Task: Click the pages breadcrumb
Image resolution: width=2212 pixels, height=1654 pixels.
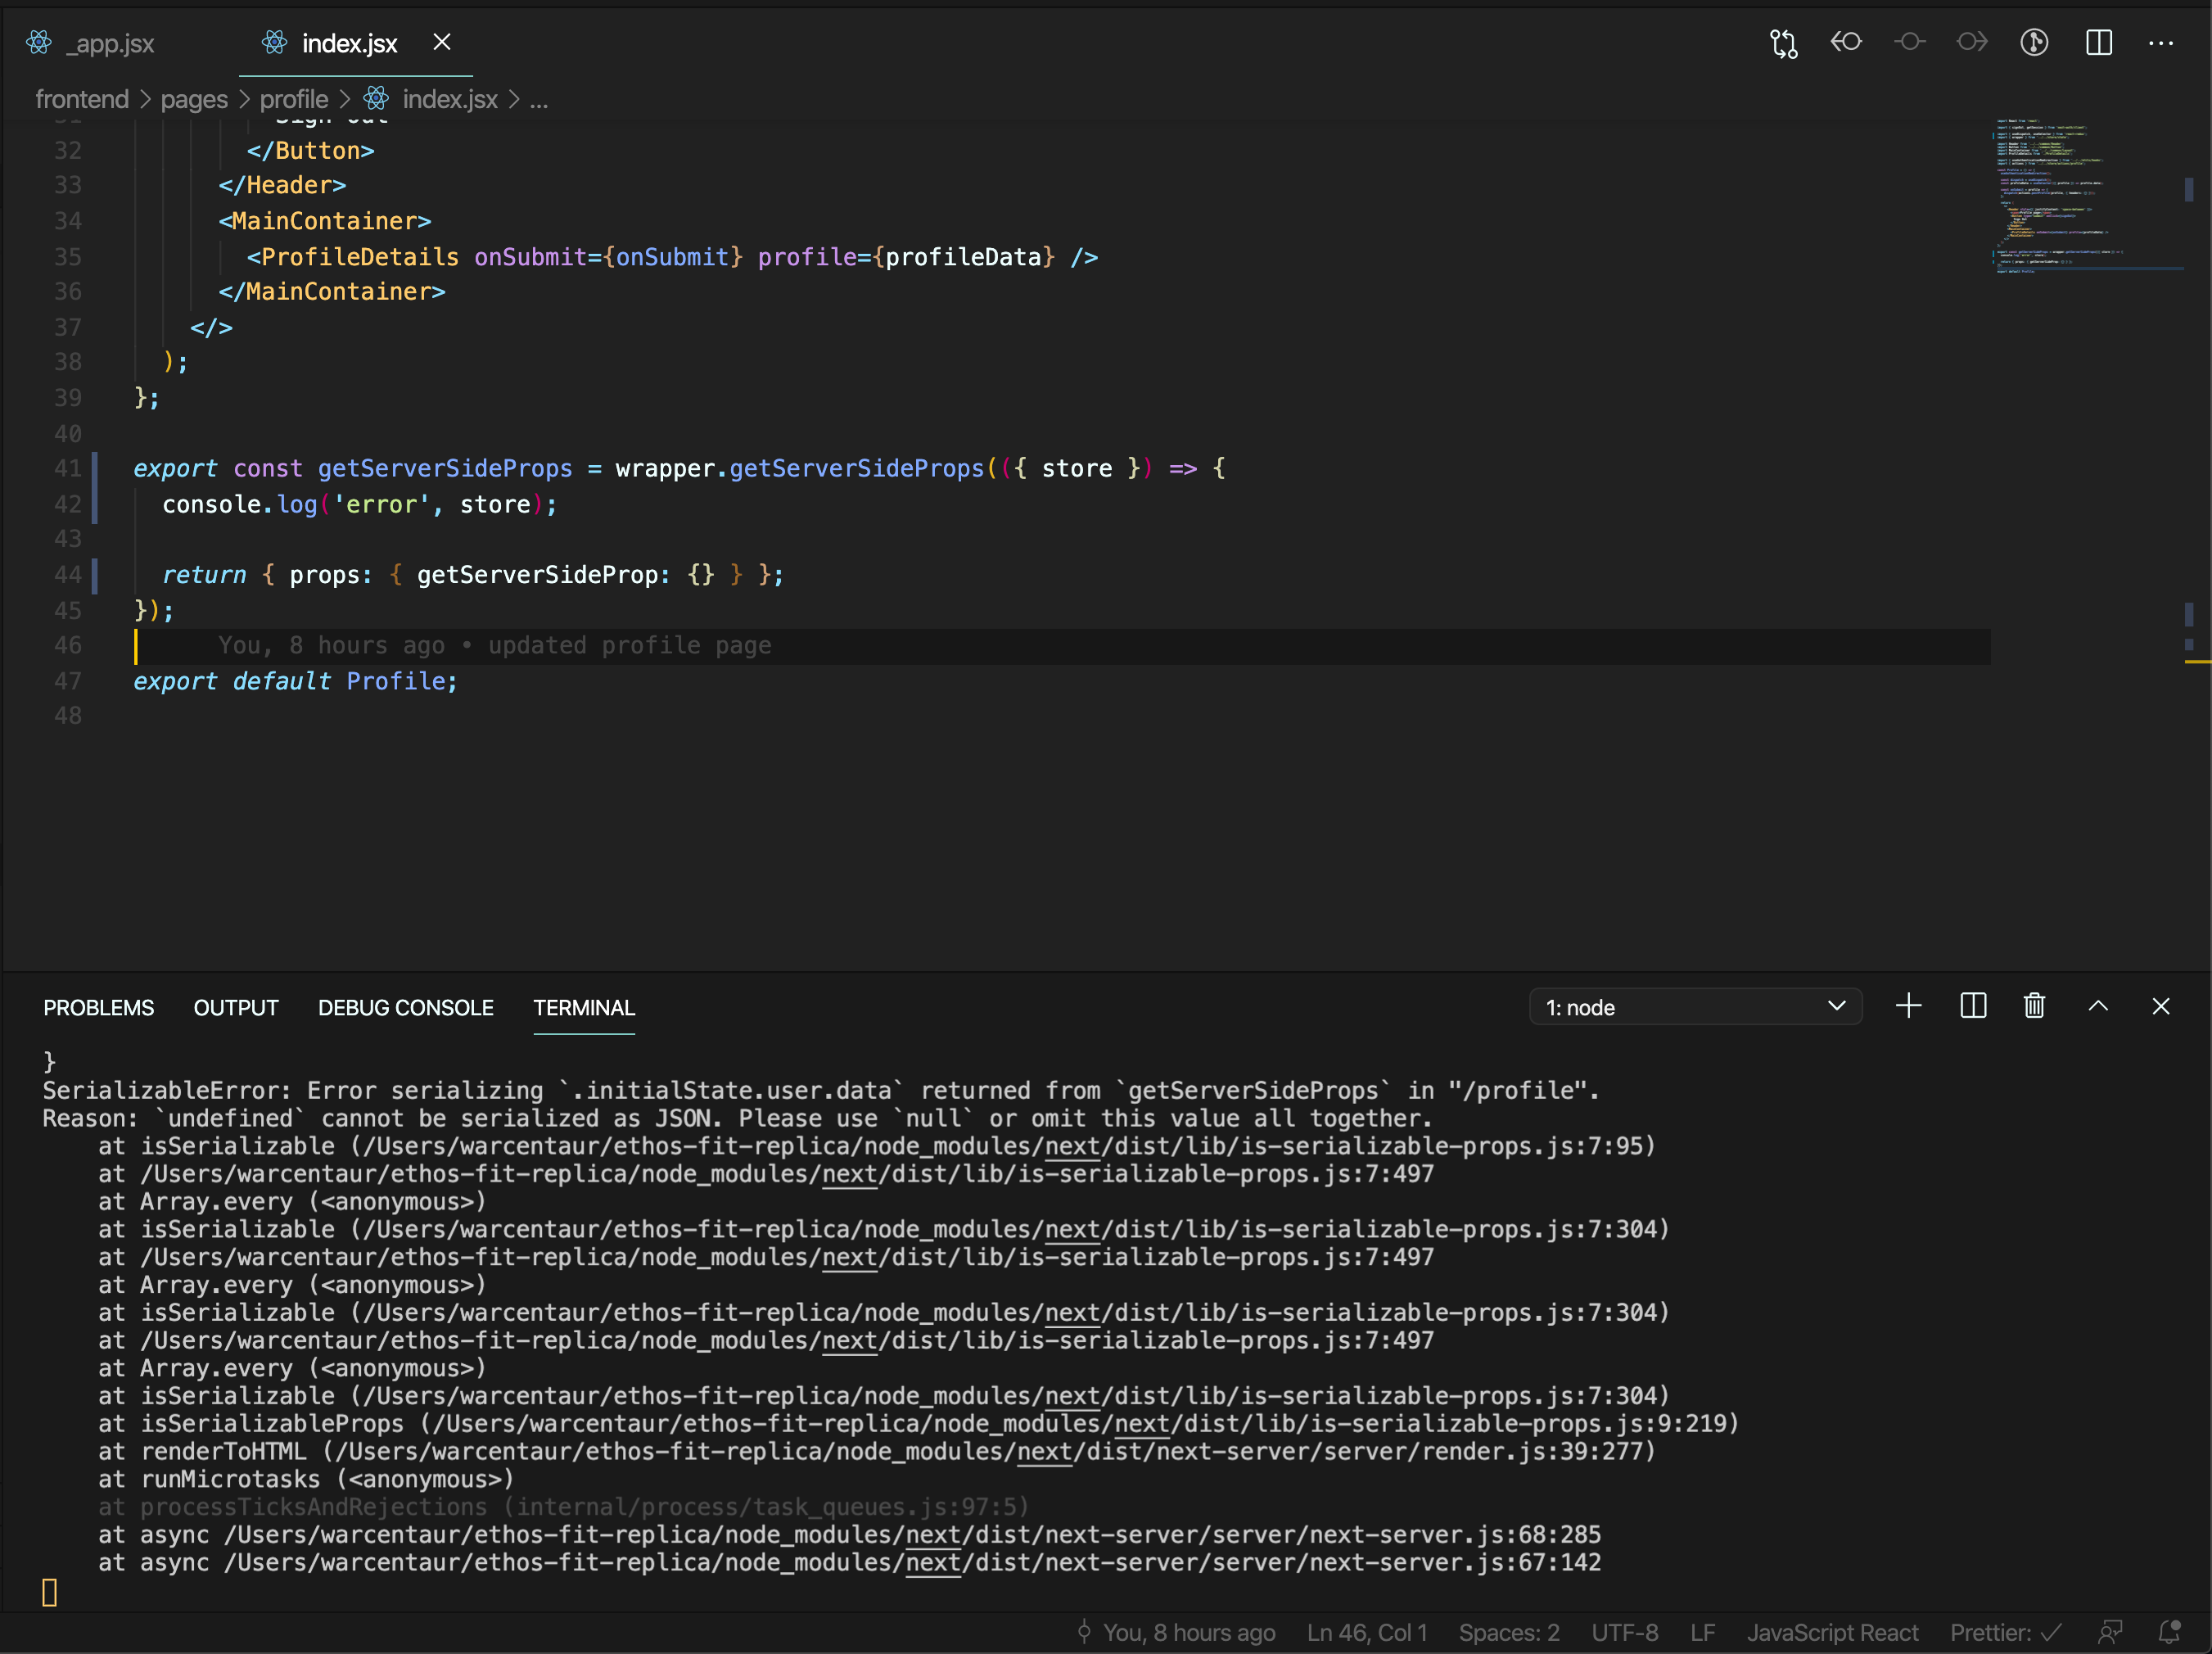Action: (x=194, y=99)
